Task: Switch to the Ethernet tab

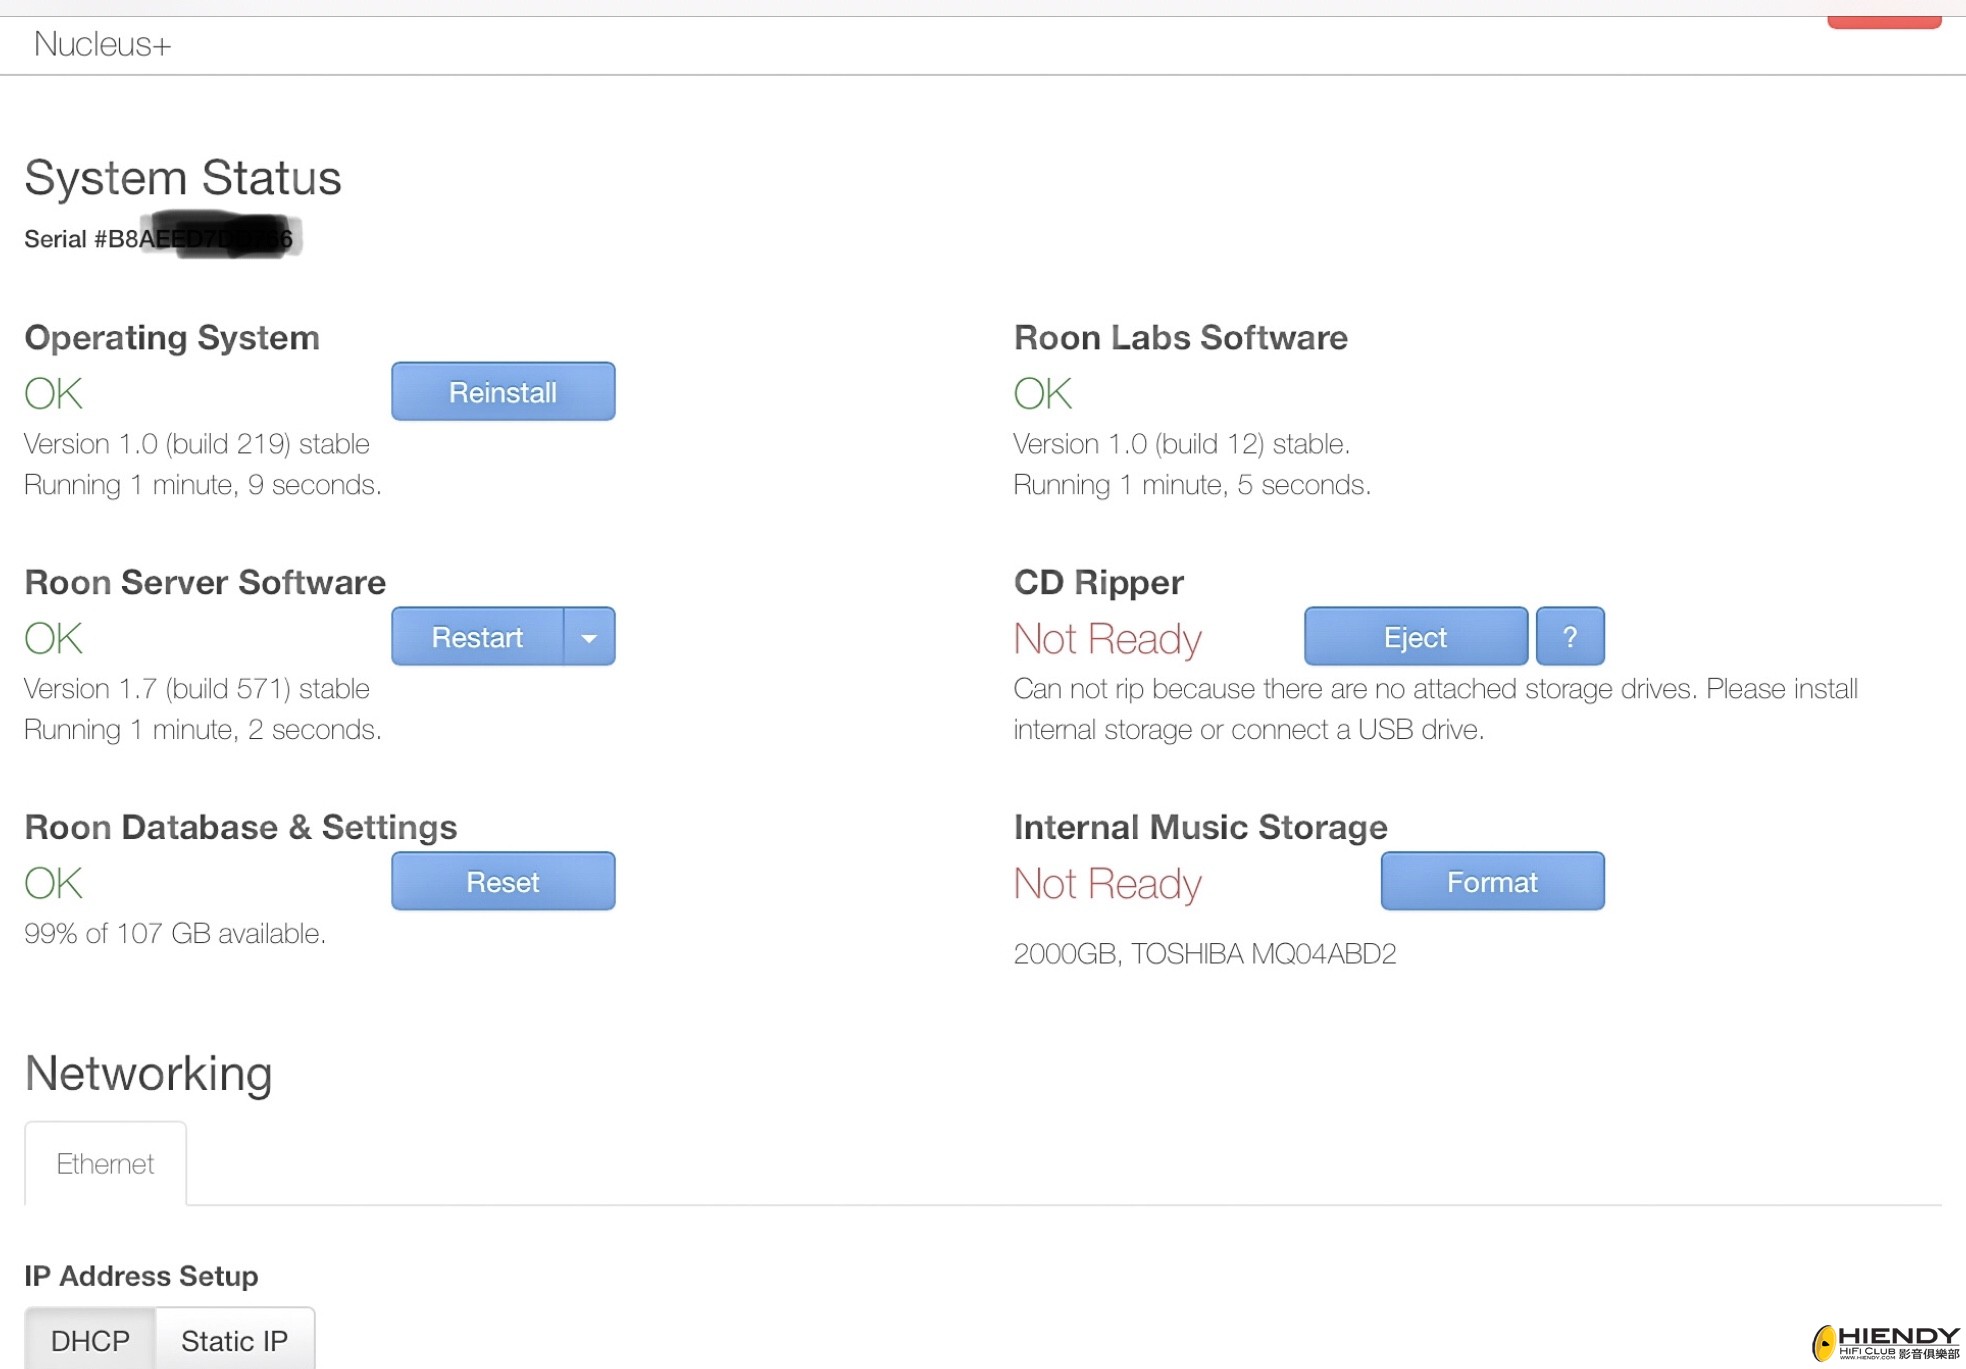Action: (x=105, y=1163)
